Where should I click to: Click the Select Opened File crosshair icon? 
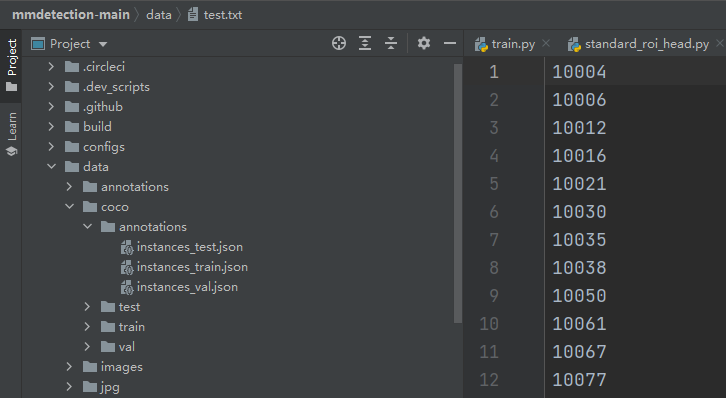[339, 44]
